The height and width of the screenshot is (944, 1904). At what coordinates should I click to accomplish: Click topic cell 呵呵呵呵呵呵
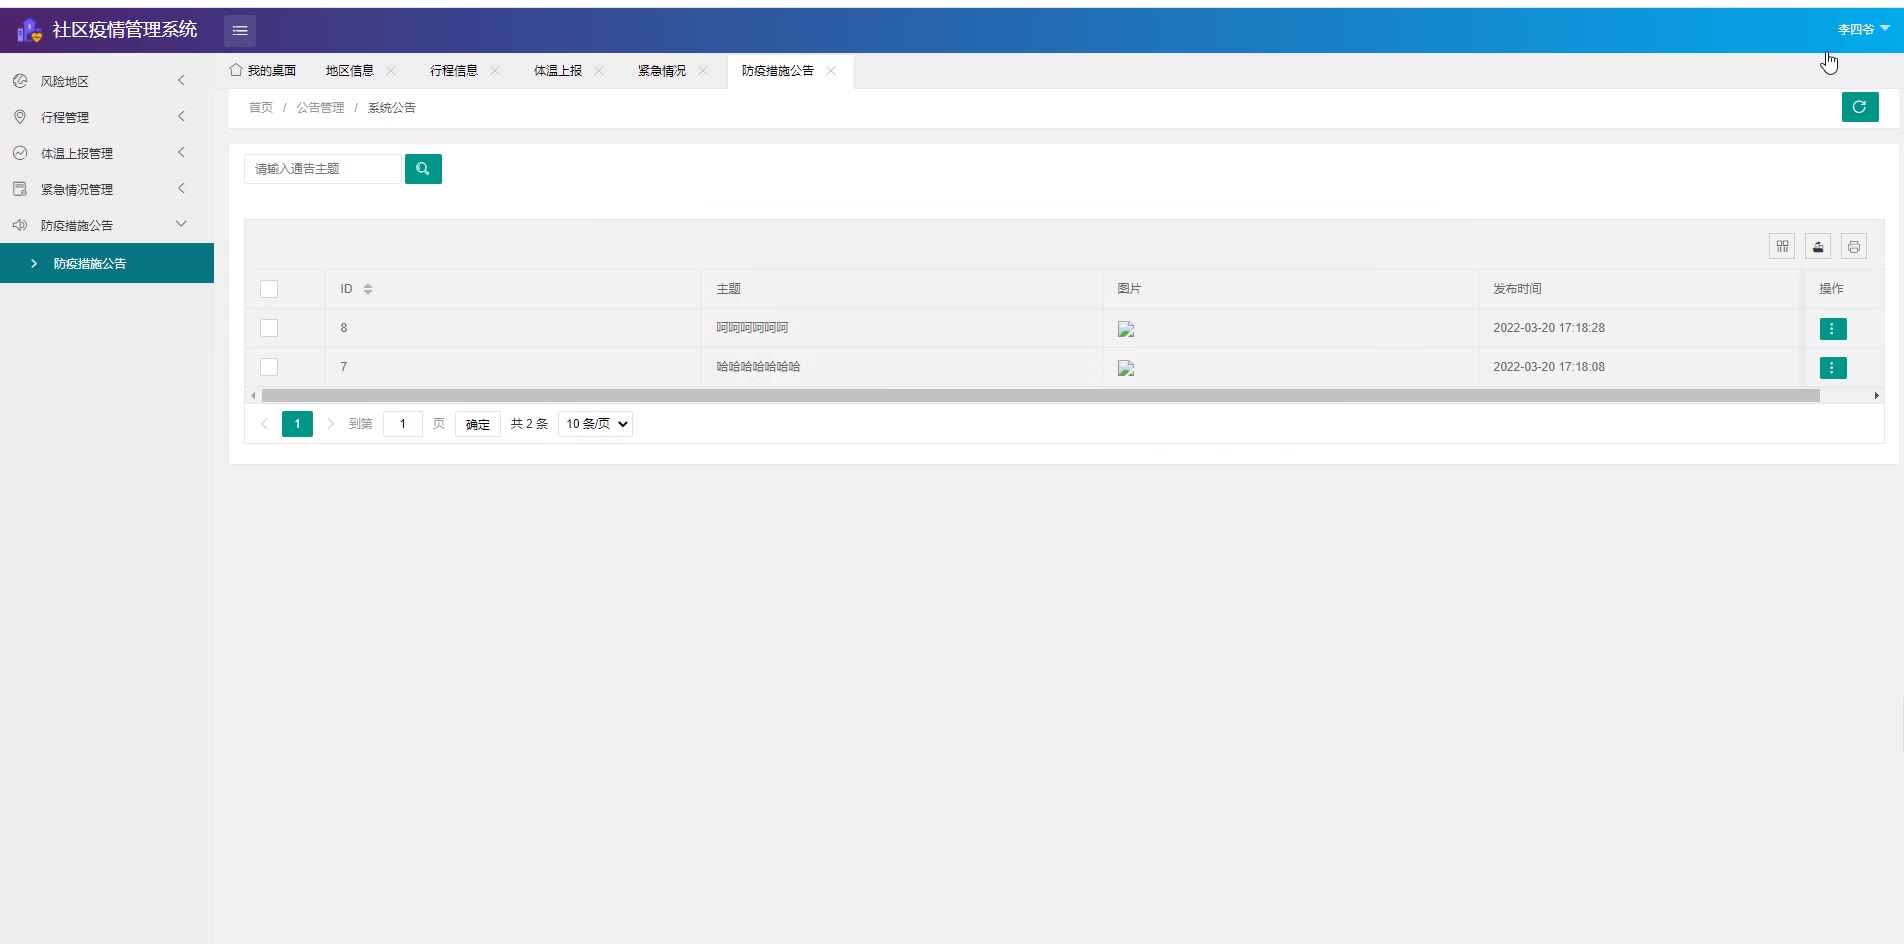tap(753, 328)
